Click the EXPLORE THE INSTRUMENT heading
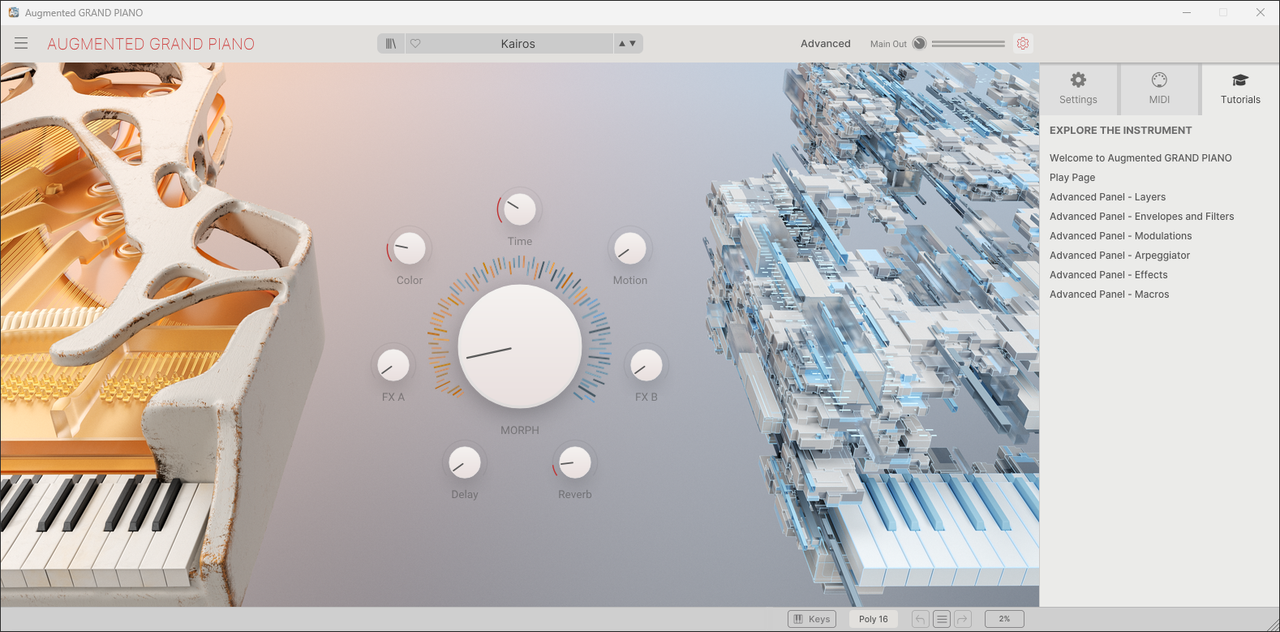The height and width of the screenshot is (632, 1280). [1120, 130]
